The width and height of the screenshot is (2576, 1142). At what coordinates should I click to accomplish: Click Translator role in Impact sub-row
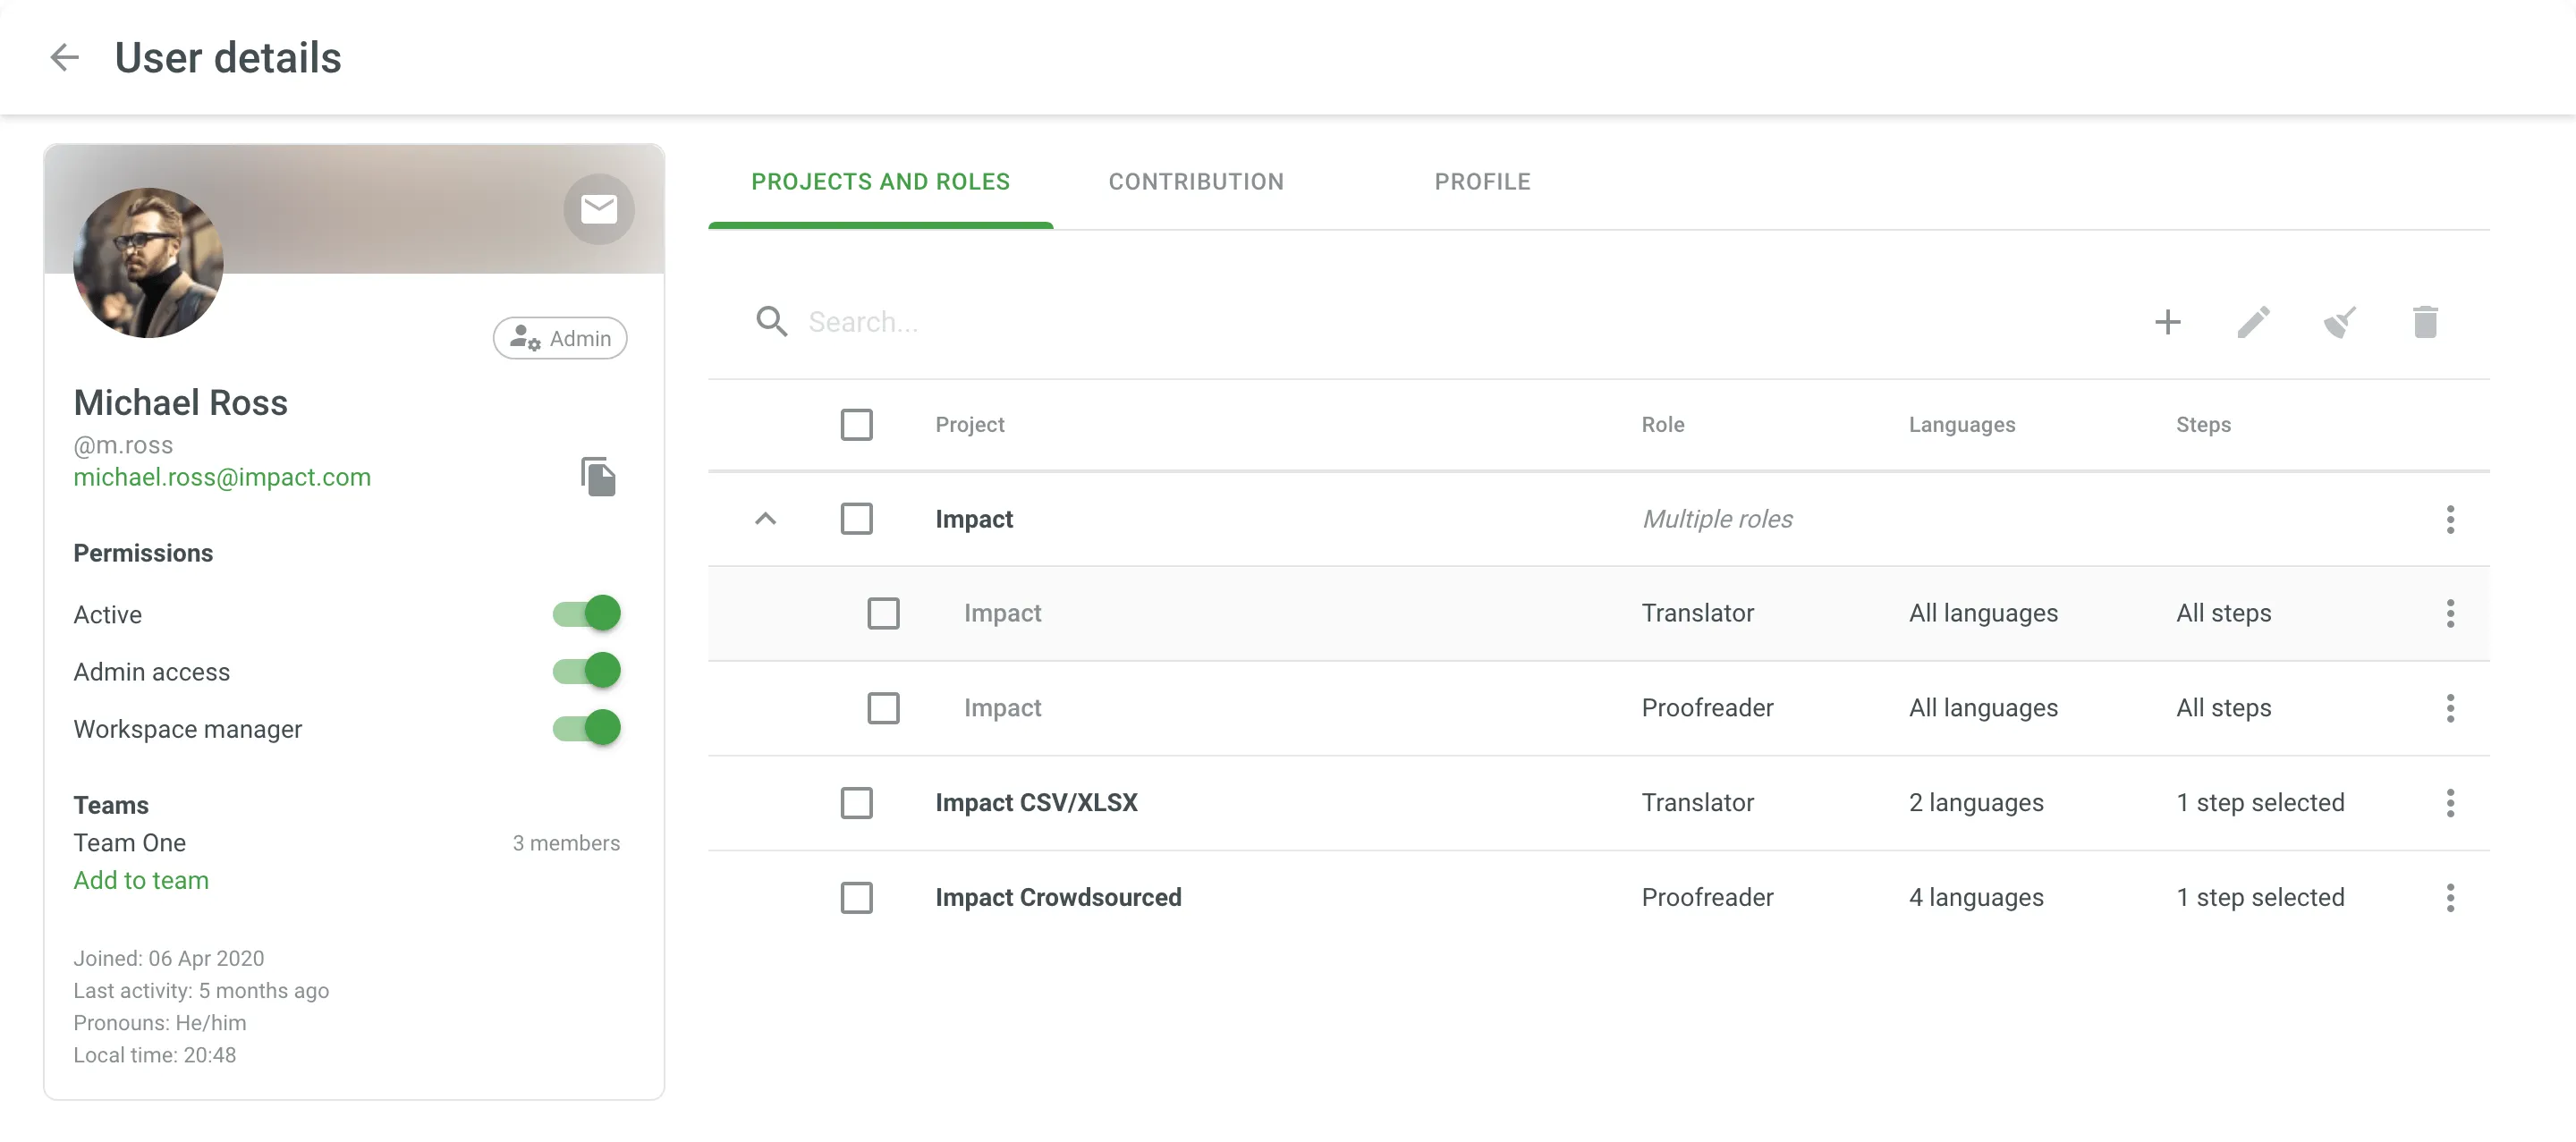pos(1697,613)
